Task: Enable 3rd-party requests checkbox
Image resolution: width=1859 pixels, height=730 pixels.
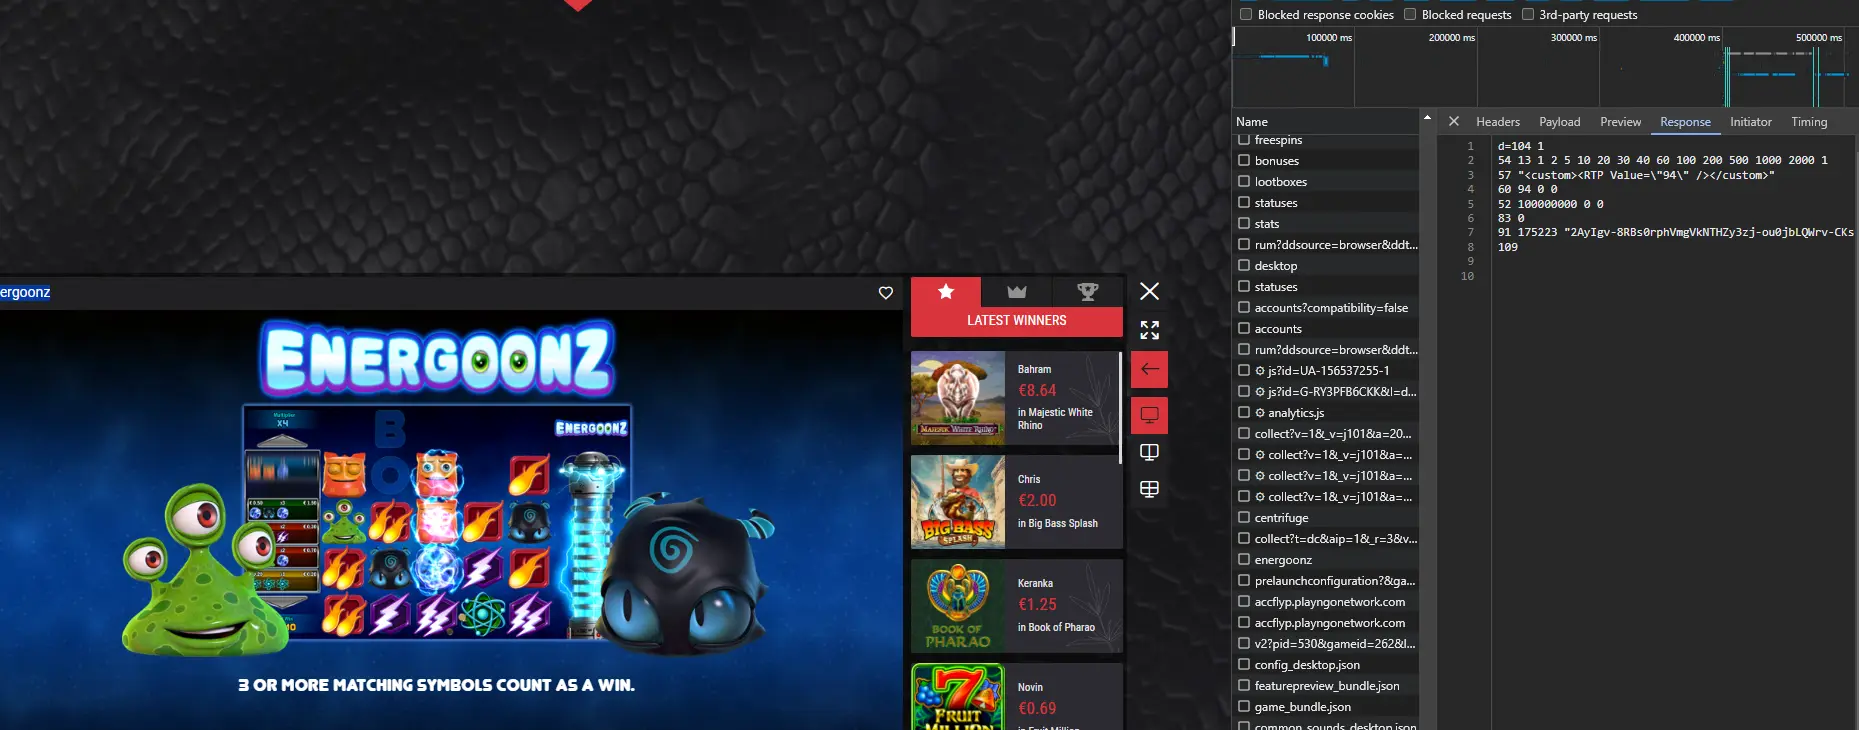Action: [1528, 14]
